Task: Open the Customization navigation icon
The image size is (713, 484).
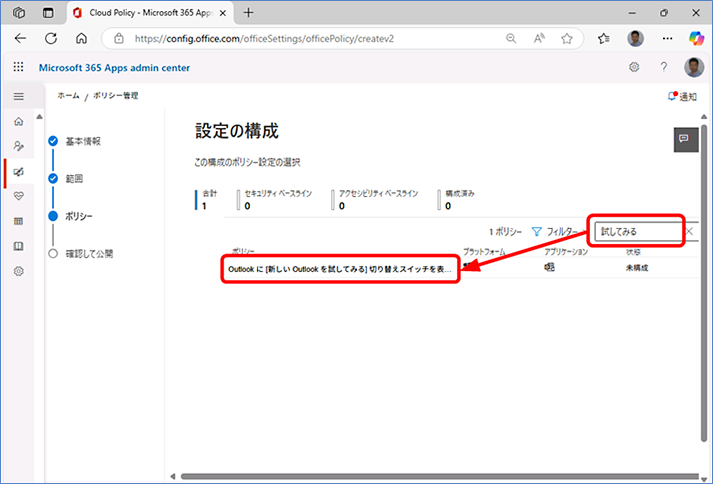Action: coord(19,171)
